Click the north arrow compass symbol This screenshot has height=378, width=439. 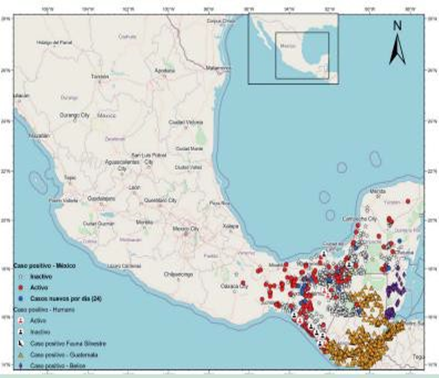pos(397,42)
